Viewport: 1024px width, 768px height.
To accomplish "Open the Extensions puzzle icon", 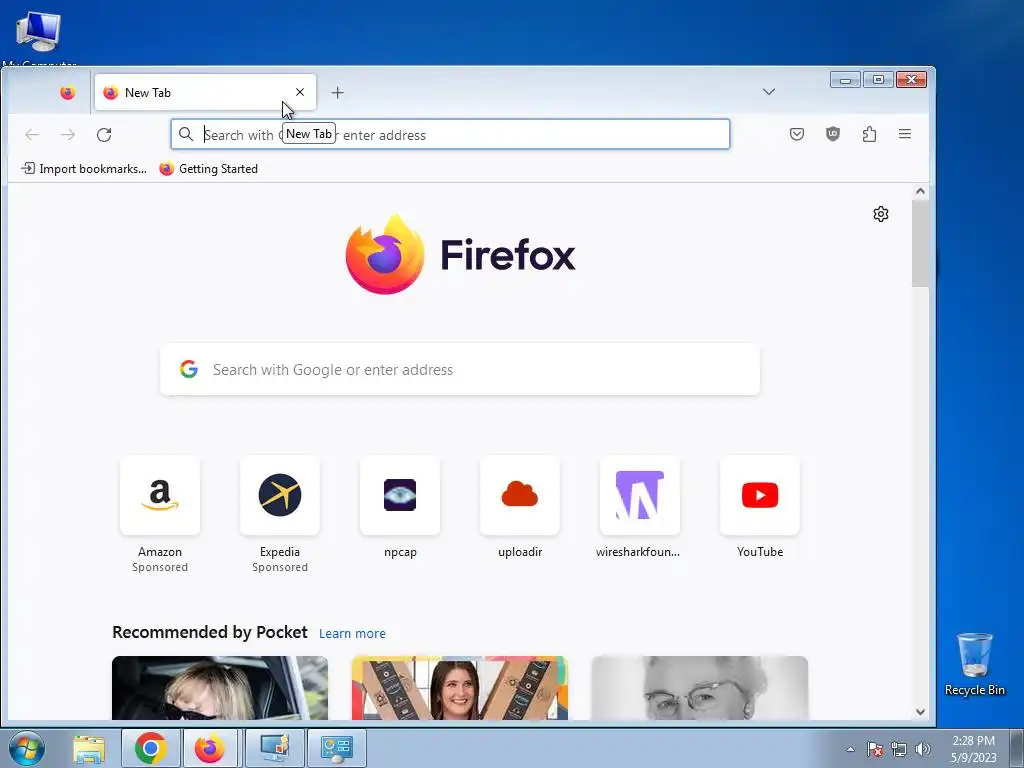I will (869, 135).
